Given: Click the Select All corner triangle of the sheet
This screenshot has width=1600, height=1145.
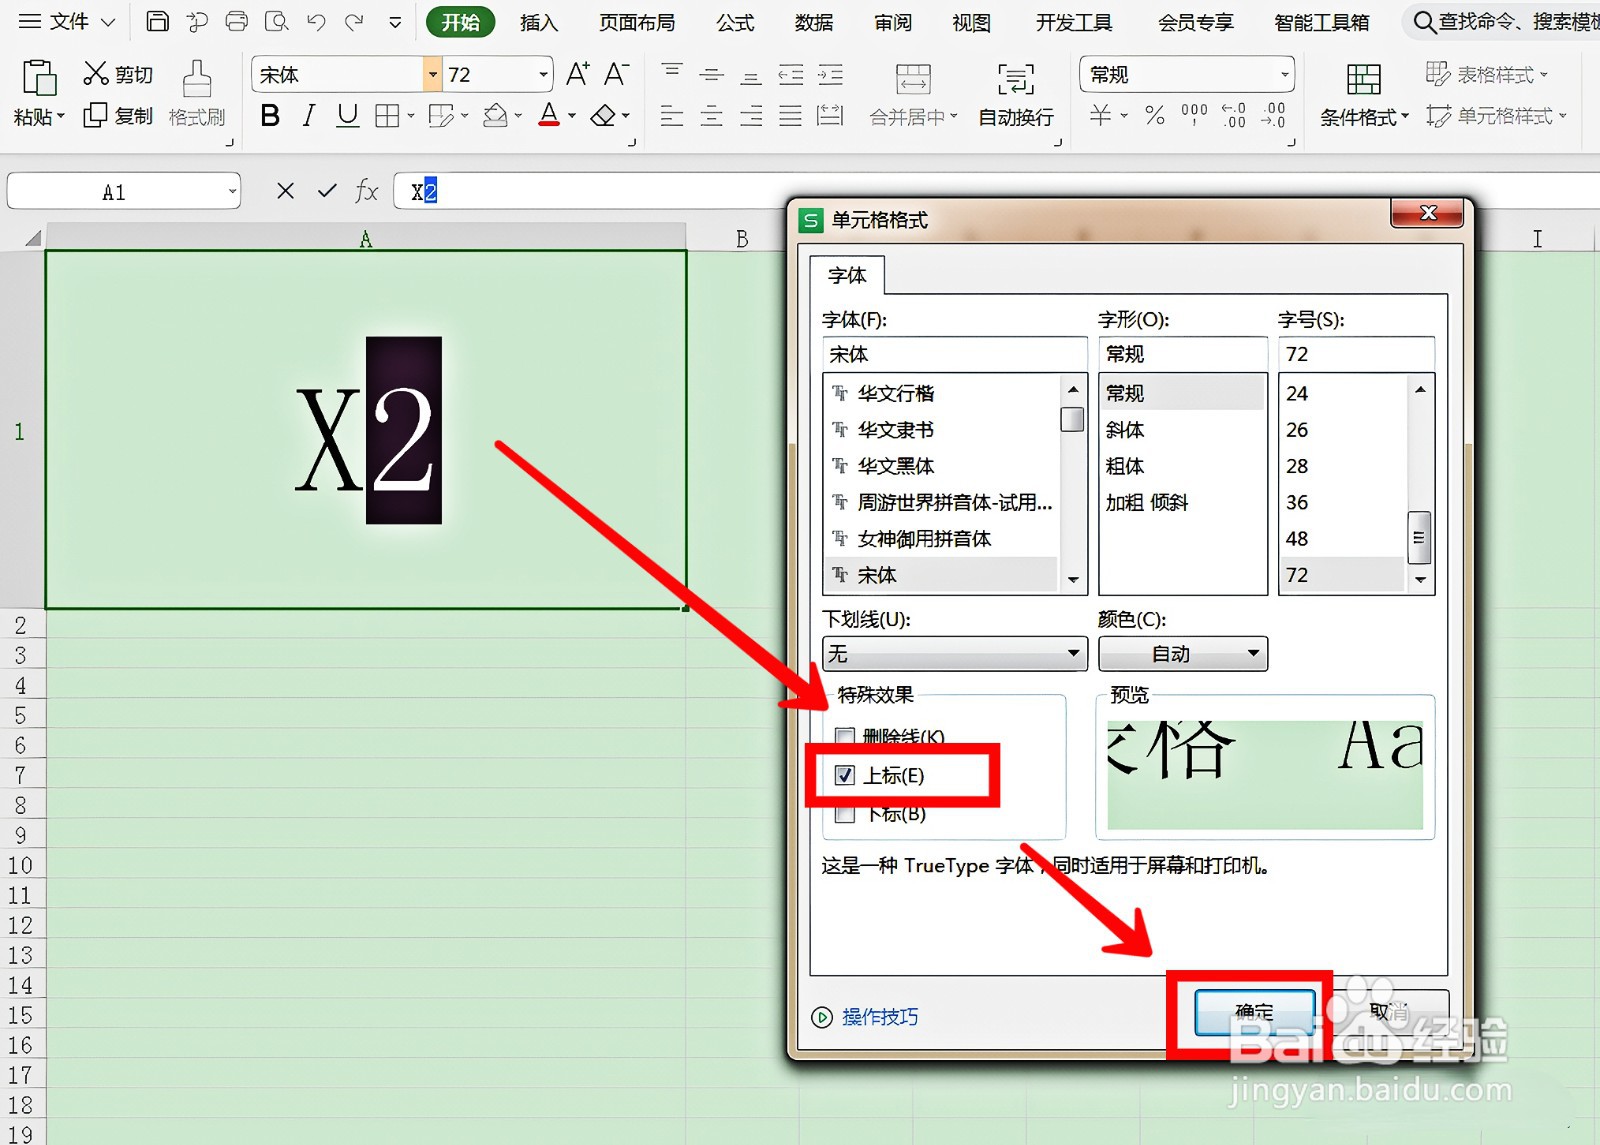Looking at the screenshot, I should [34, 238].
